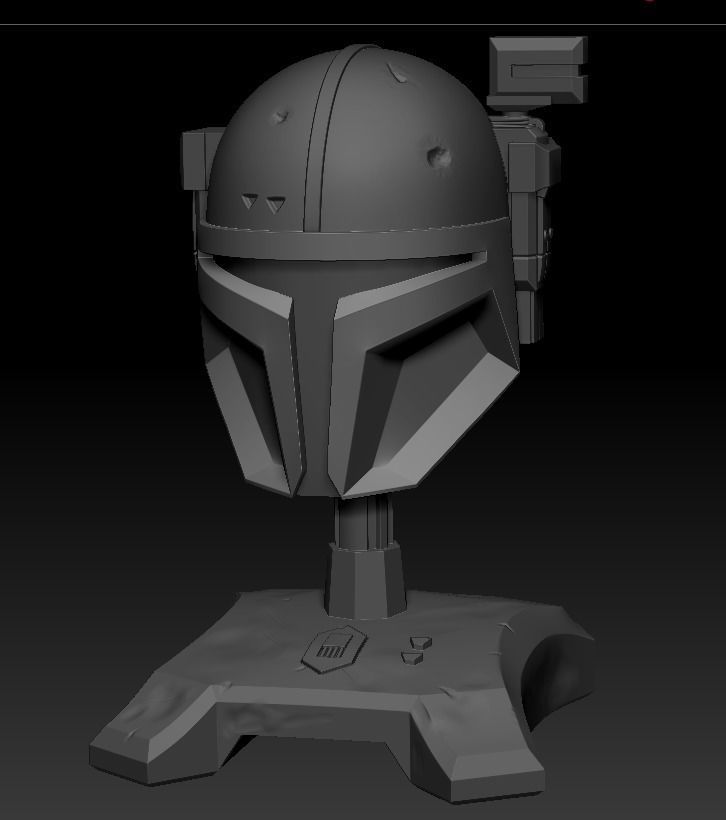This screenshot has height=820, width=726.
Task: Click the neck post under the helmet
Action: pyautogui.click(x=364, y=556)
